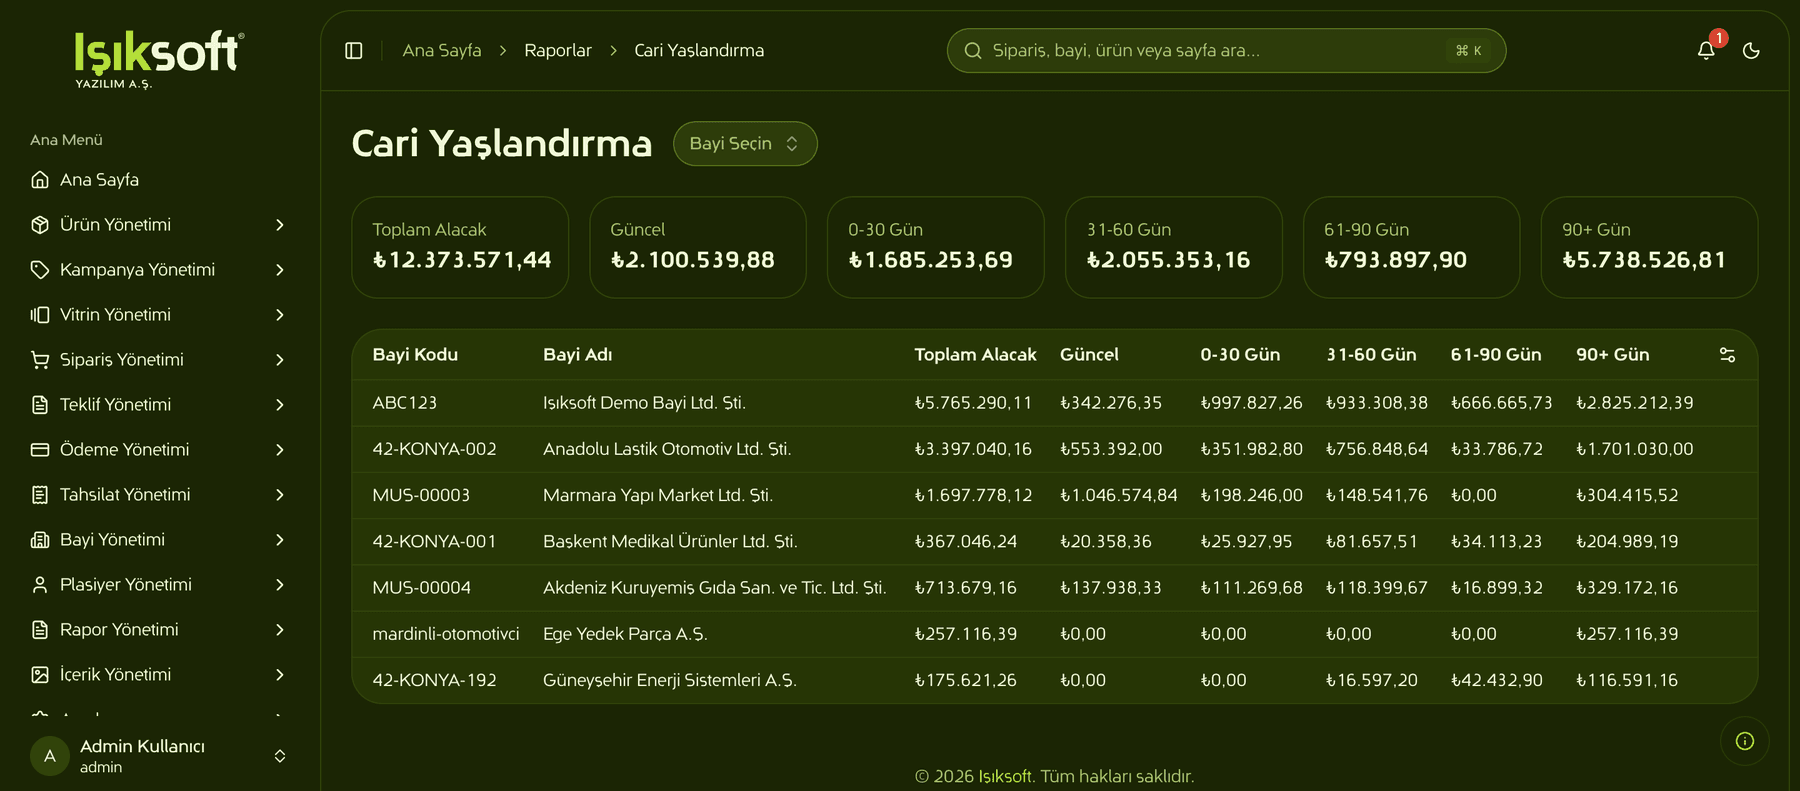Click the Sipariş, bayi search field
Screen dimensions: 1800x791
point(1226,51)
